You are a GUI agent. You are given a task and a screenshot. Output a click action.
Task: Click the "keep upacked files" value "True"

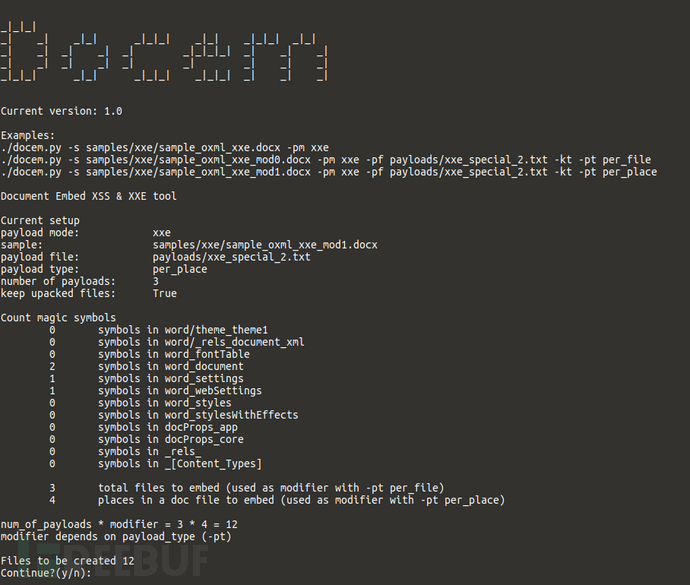pos(165,294)
